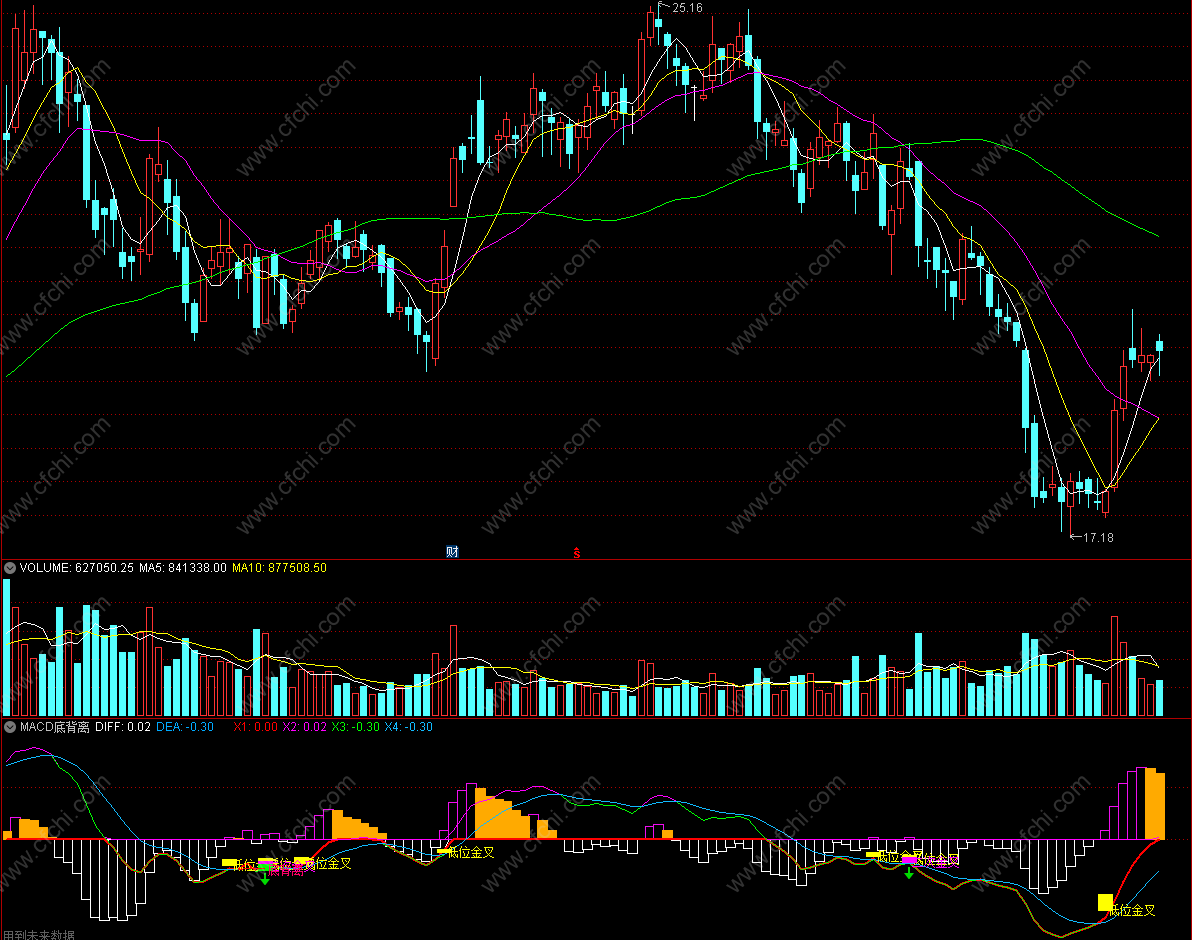This screenshot has width=1192, height=940.
Task: Click the green X3: -0.30 value
Action: tap(356, 726)
